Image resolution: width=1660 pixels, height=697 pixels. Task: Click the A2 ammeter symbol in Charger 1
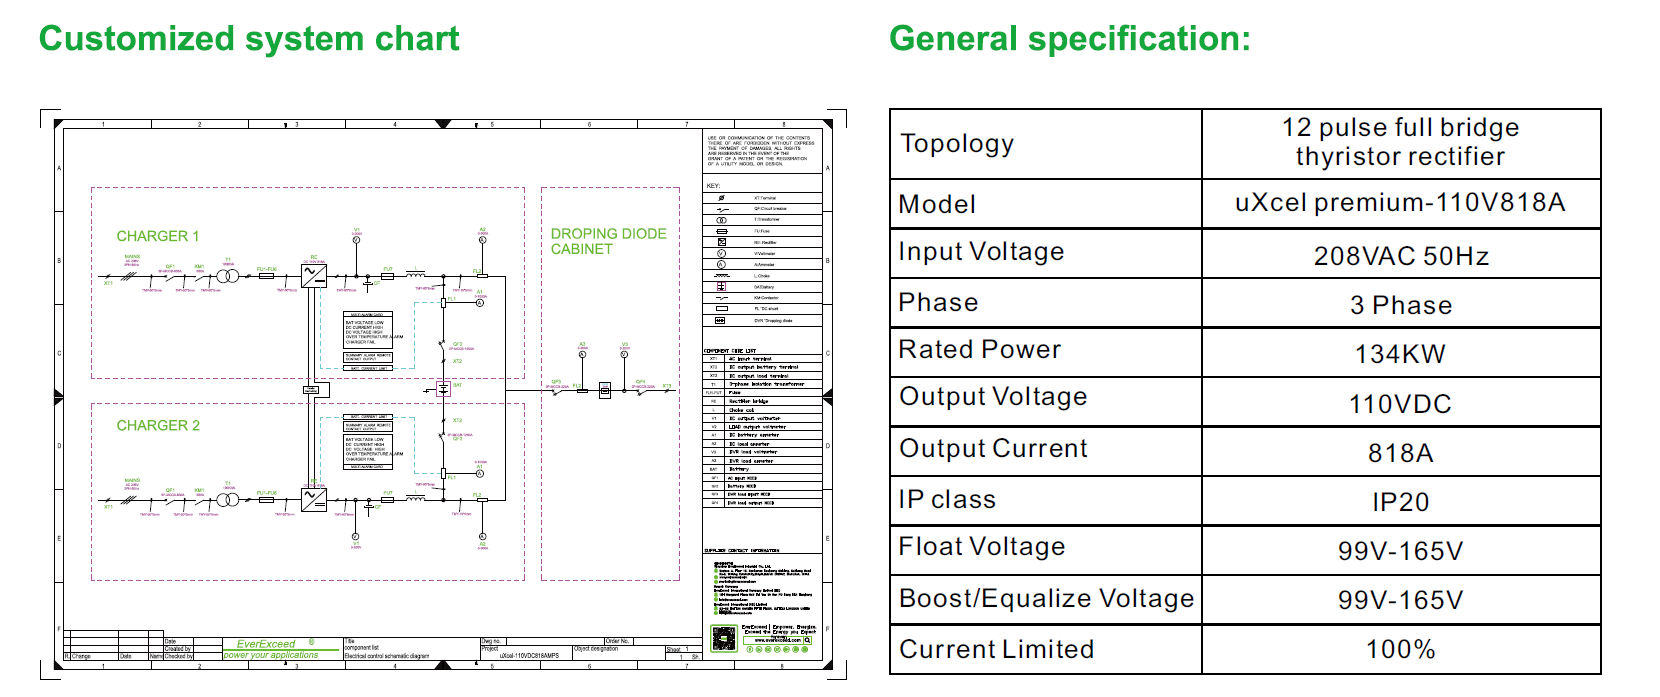[482, 240]
